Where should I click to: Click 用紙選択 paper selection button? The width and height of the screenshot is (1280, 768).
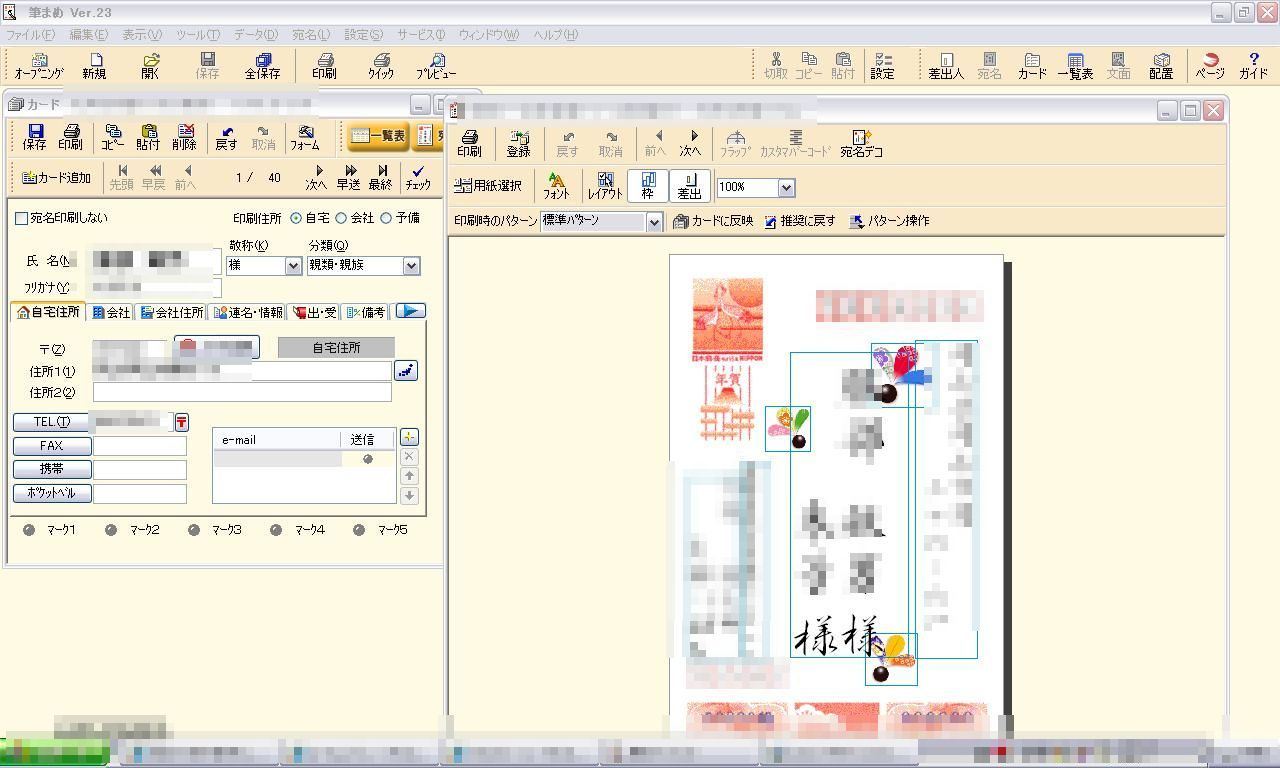pos(488,186)
